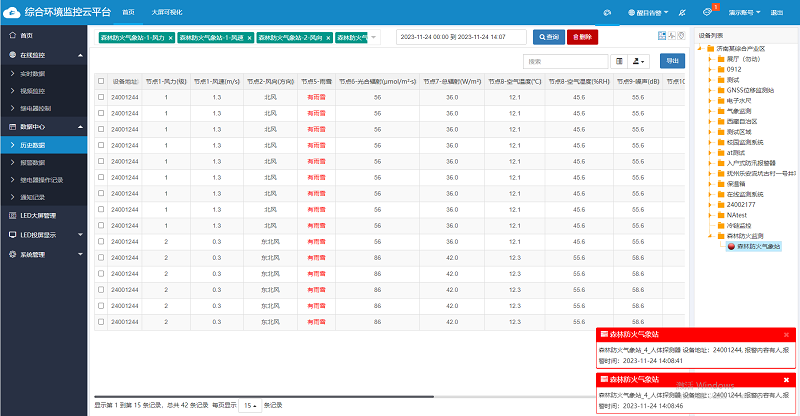Image resolution: width=800 pixels, height=416 pixels.
Task: Click the table 搜索 search box
Action: pyautogui.click(x=566, y=61)
